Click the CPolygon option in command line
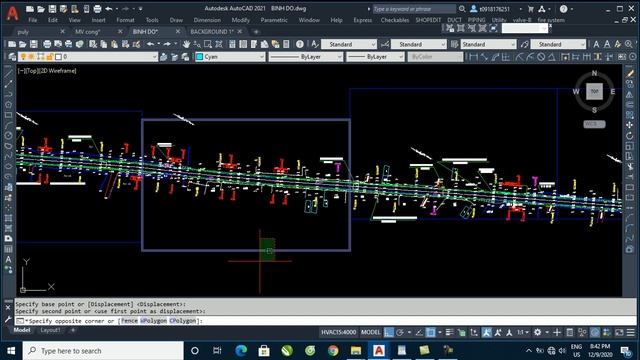Screen dimensions: 640x360 click(x=182, y=321)
